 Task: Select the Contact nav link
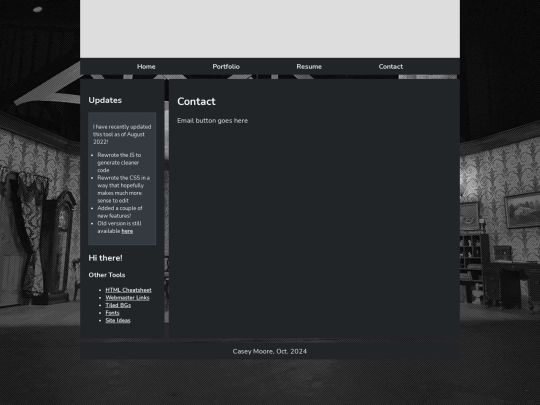point(391,66)
